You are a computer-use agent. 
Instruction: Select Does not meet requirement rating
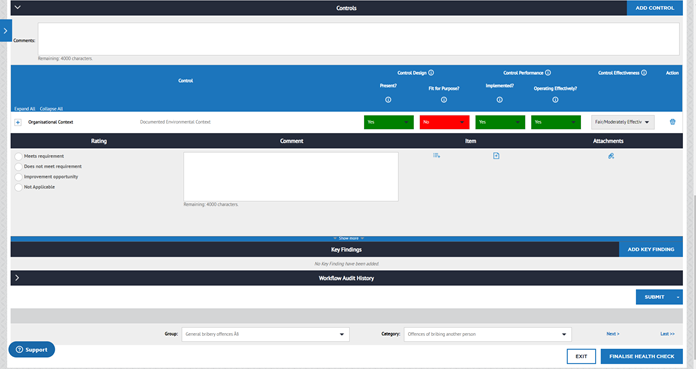pyautogui.click(x=18, y=167)
